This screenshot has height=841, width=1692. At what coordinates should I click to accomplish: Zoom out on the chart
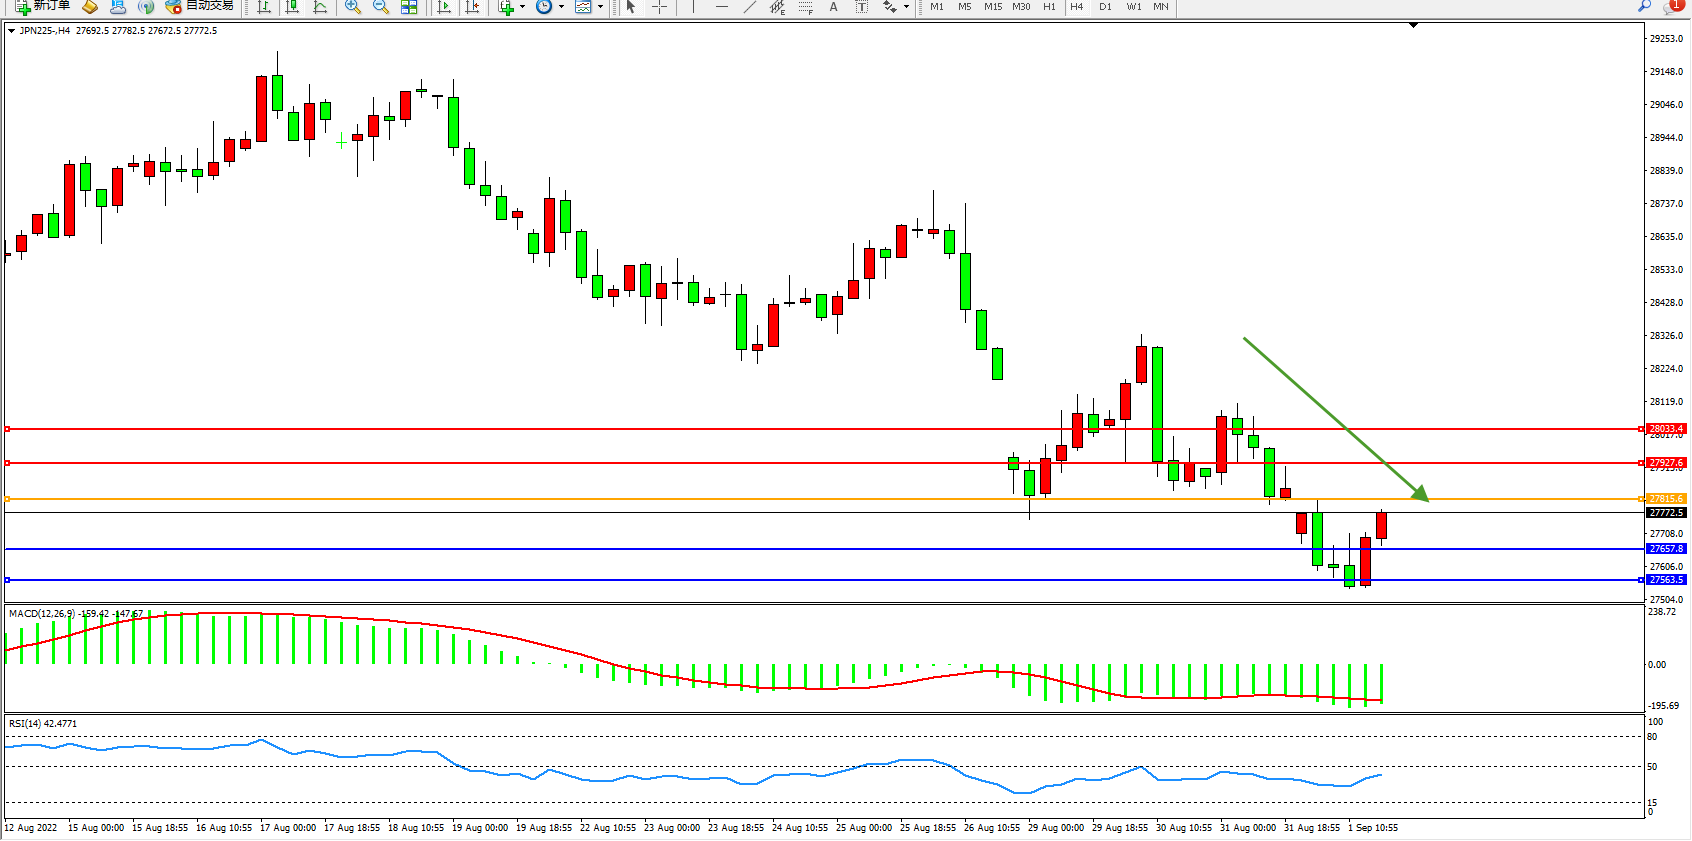pos(381,7)
